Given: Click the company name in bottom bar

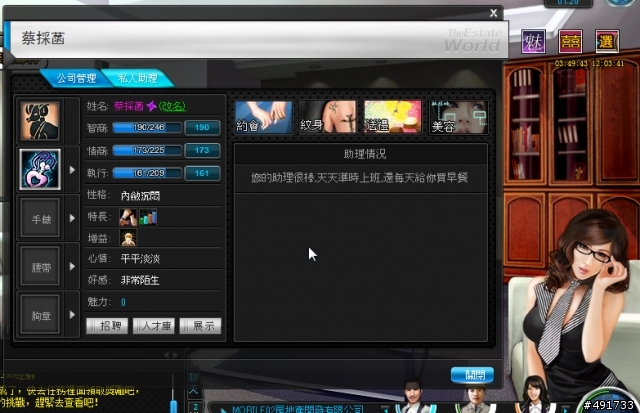Looking at the screenshot, I should coord(298,409).
